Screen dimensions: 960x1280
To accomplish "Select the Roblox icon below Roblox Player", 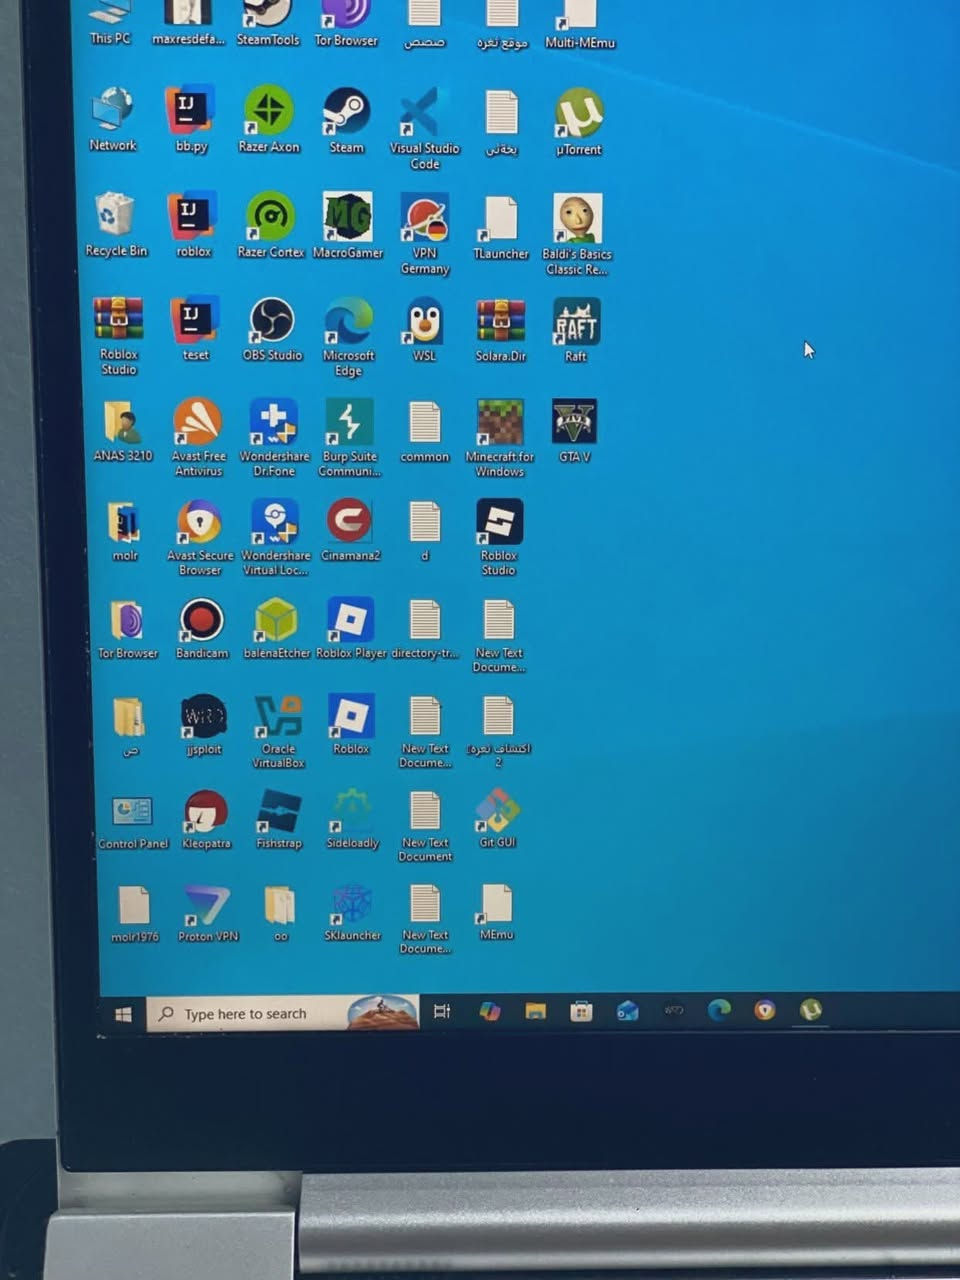I will coord(351,716).
